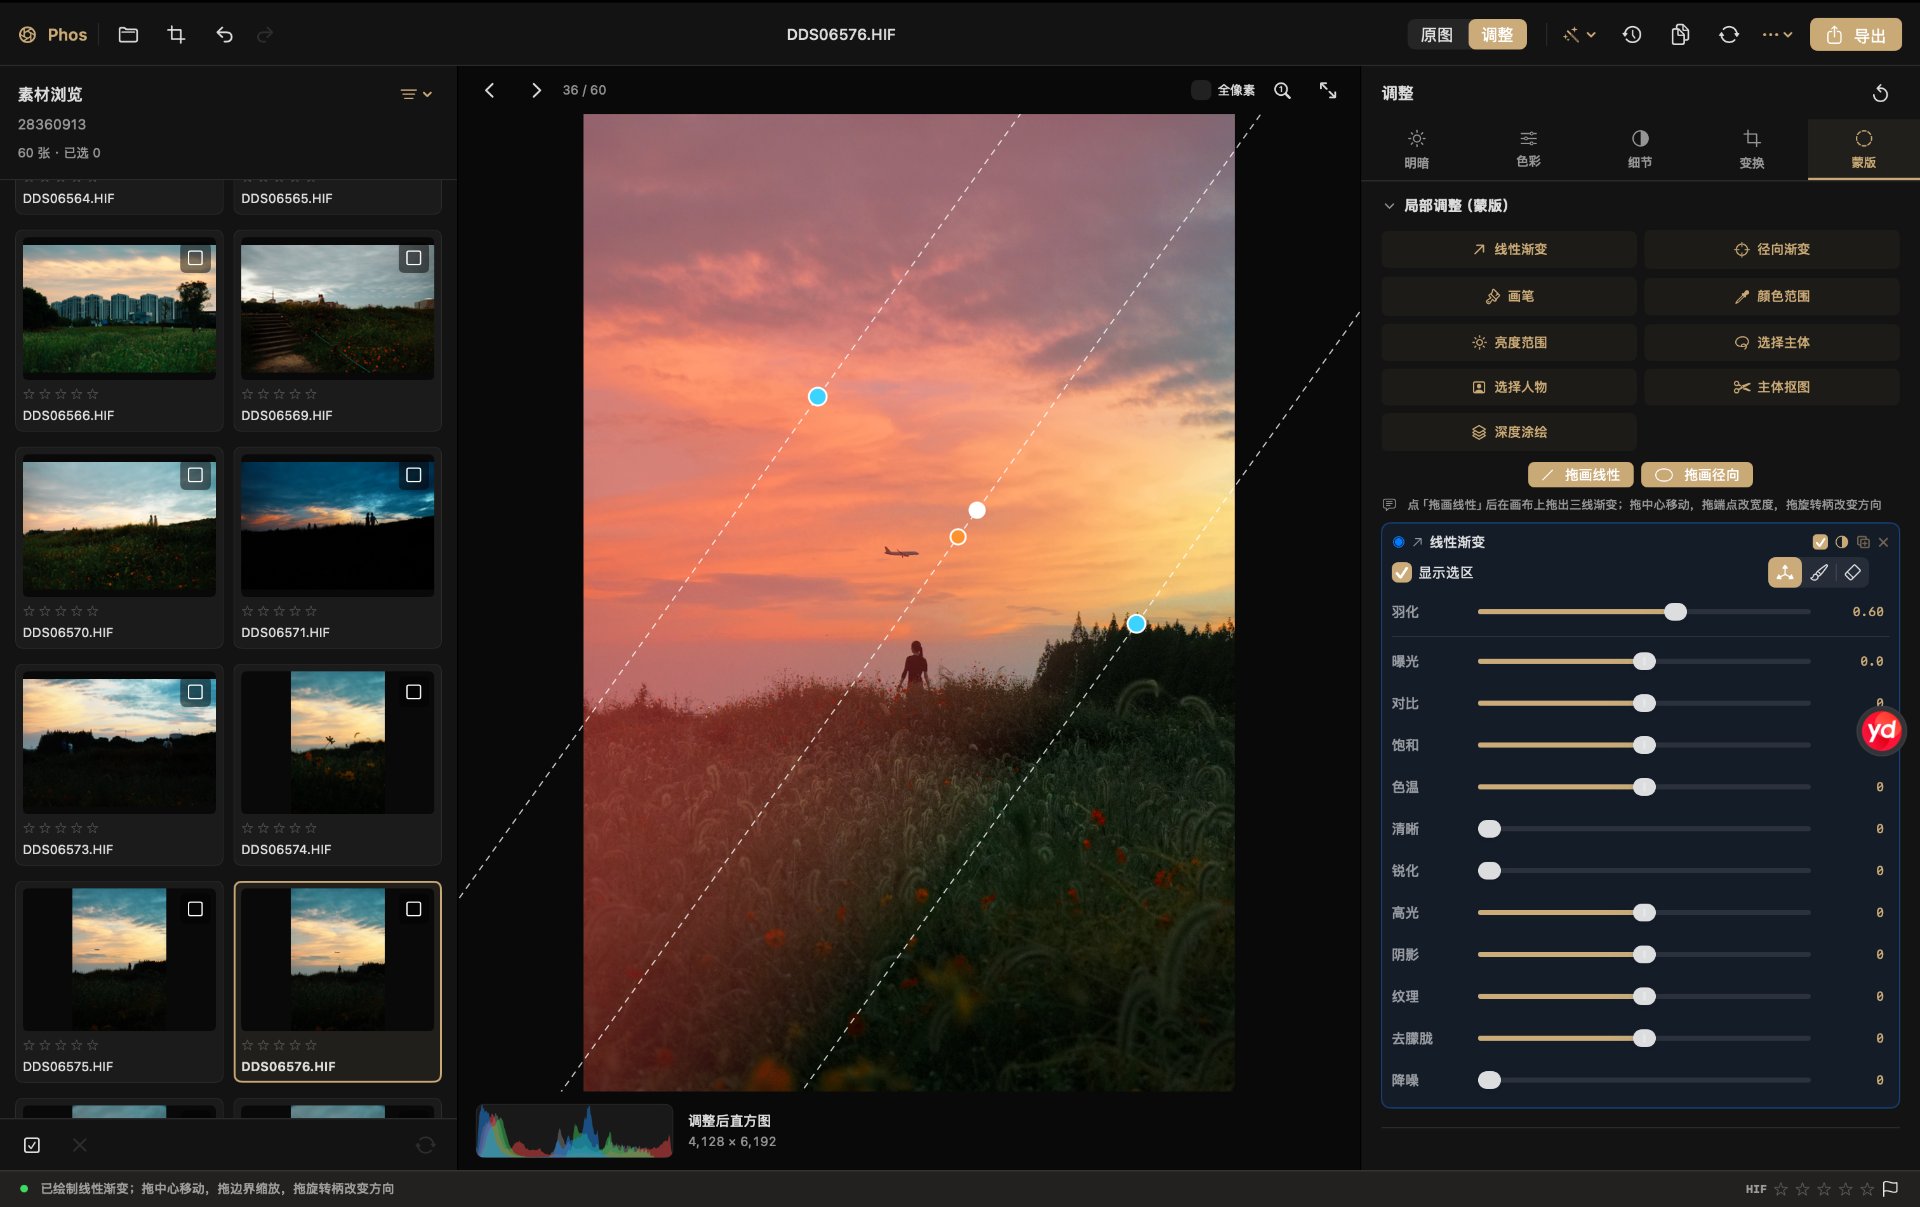Tick the checkbox on DDS06566.HIF thumbnail
The image size is (1920, 1207).
point(196,258)
